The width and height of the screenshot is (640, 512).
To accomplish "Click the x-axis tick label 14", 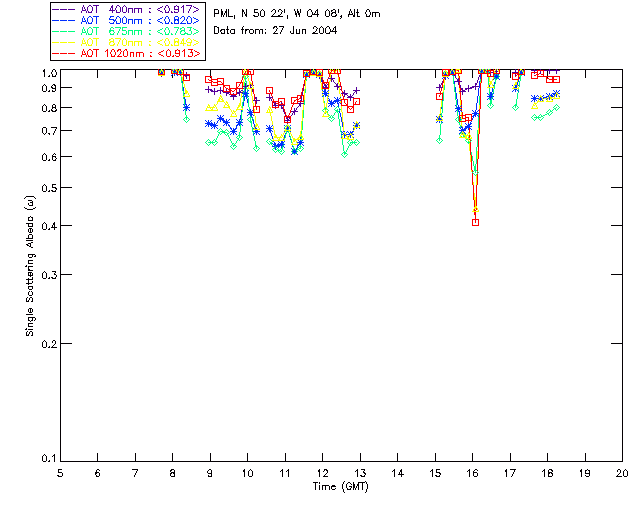I will click(x=398, y=473).
